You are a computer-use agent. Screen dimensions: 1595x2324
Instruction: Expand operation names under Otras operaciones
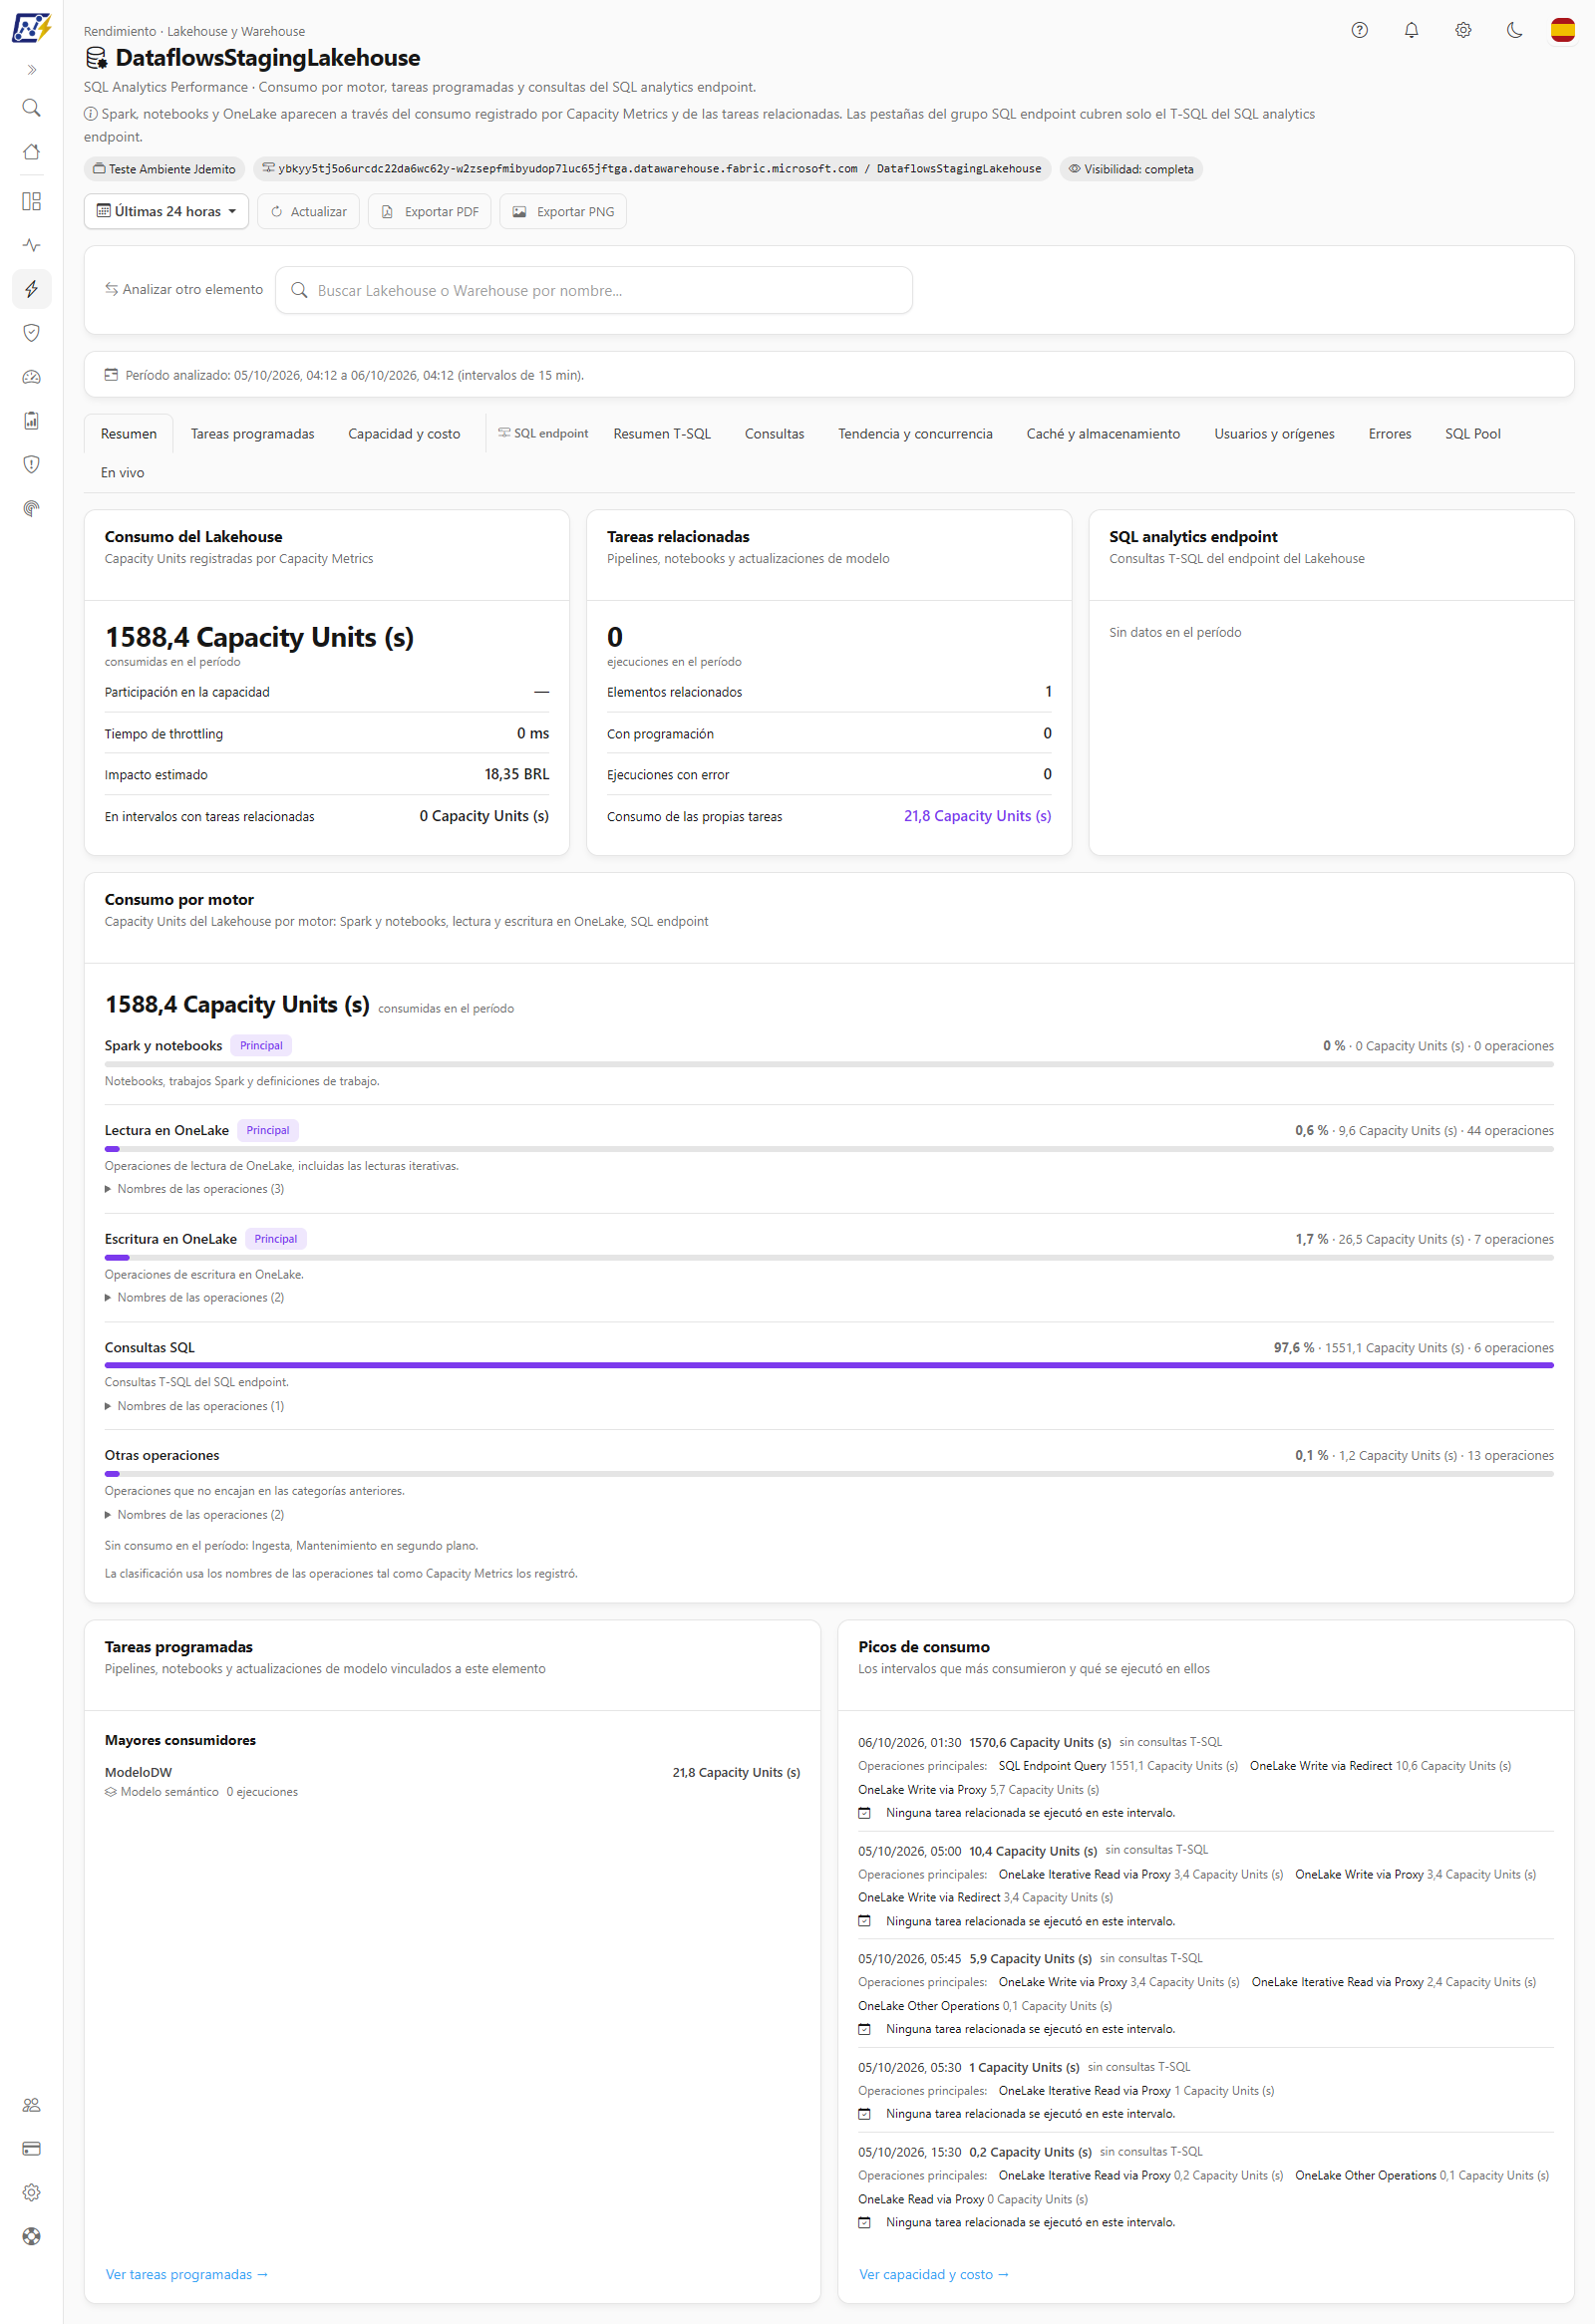[x=194, y=1515]
